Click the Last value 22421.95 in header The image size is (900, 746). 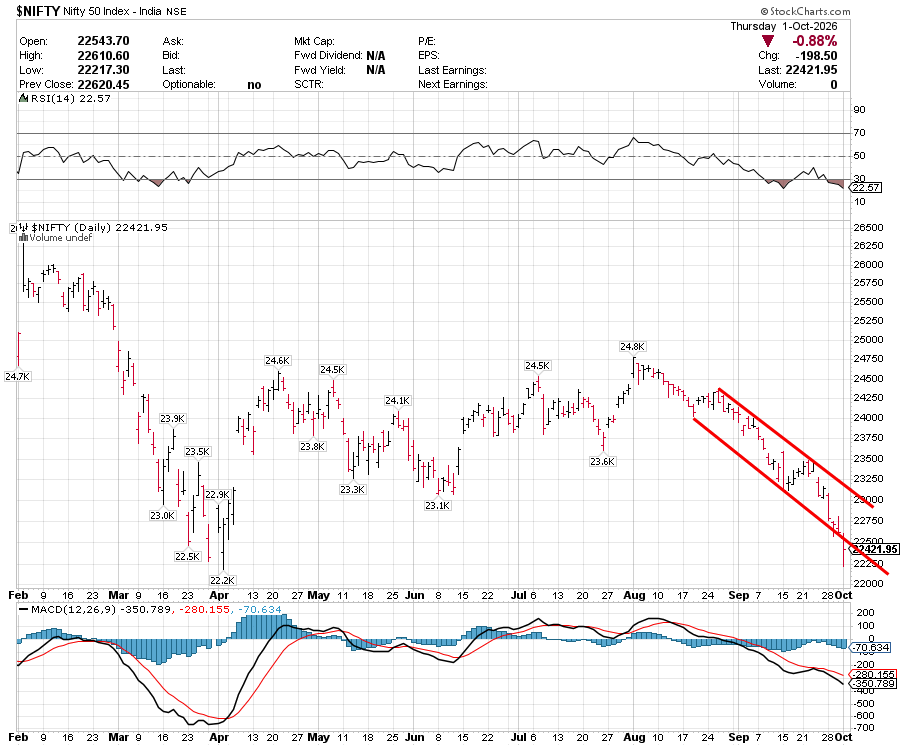(x=811, y=70)
